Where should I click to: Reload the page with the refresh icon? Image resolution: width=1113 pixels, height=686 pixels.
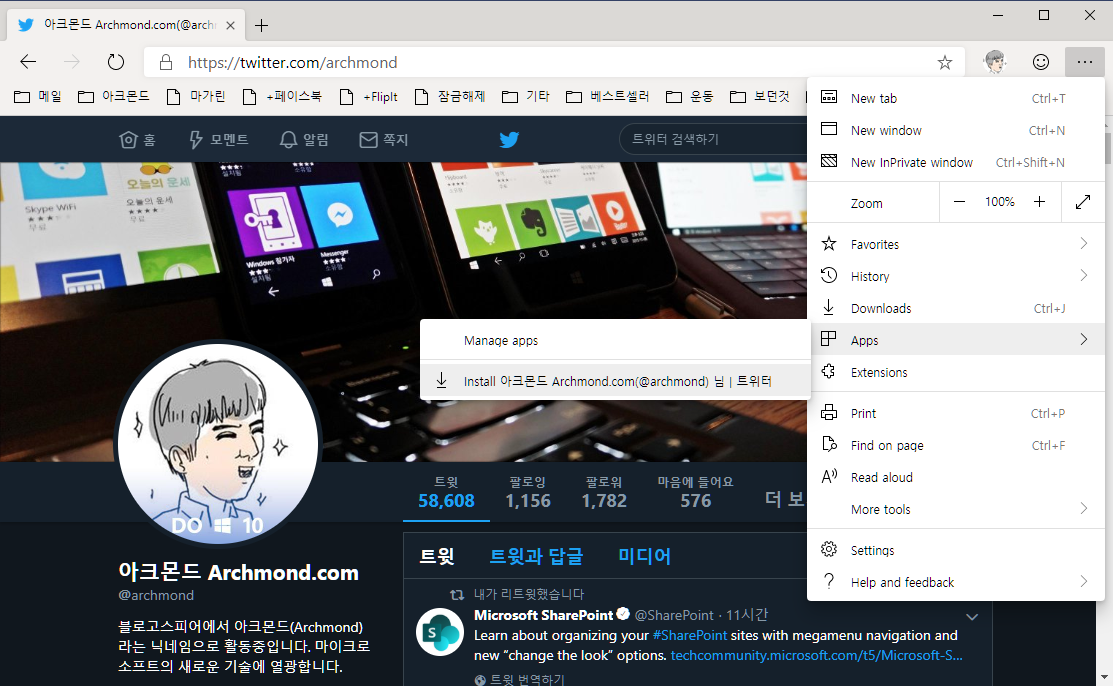(x=116, y=62)
